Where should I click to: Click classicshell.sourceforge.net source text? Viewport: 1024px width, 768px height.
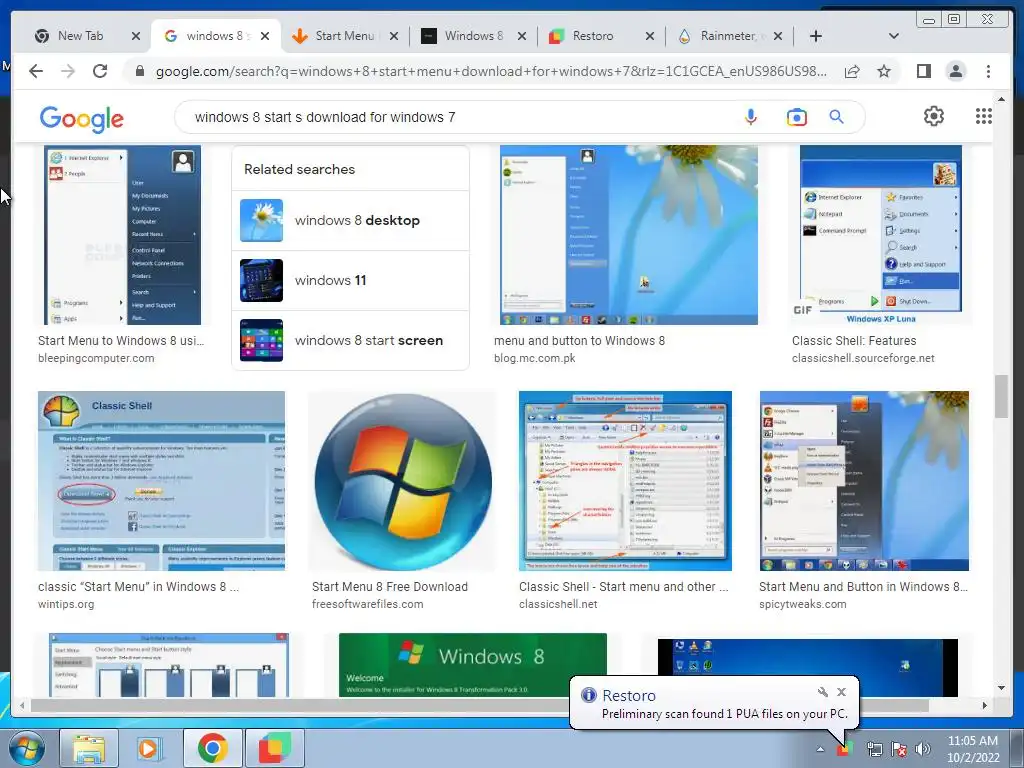coord(863,359)
